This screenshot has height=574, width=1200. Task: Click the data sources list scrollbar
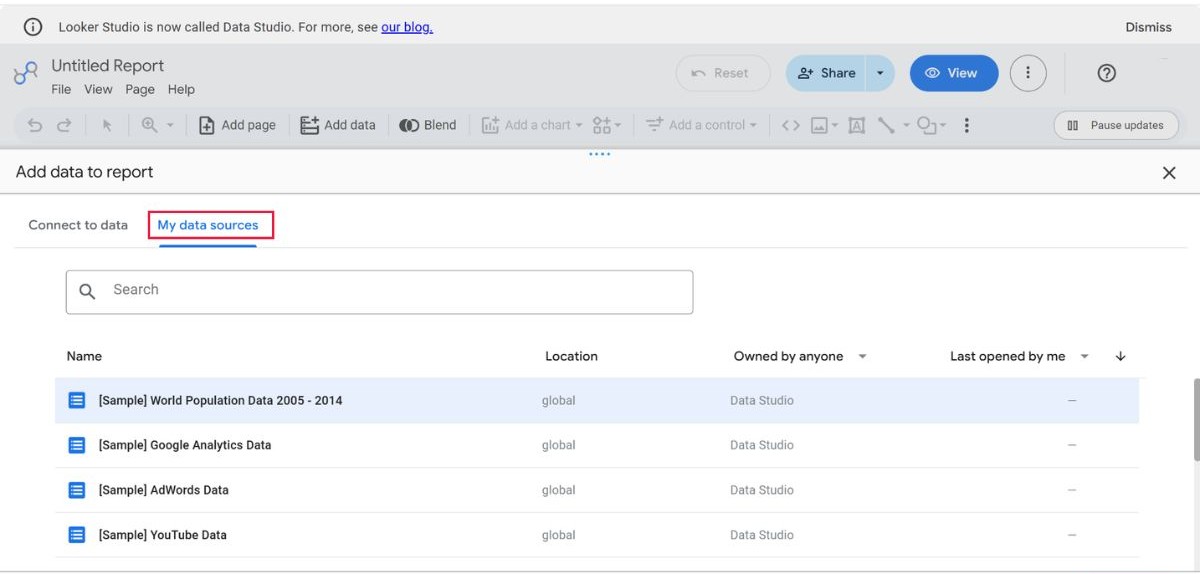1196,420
